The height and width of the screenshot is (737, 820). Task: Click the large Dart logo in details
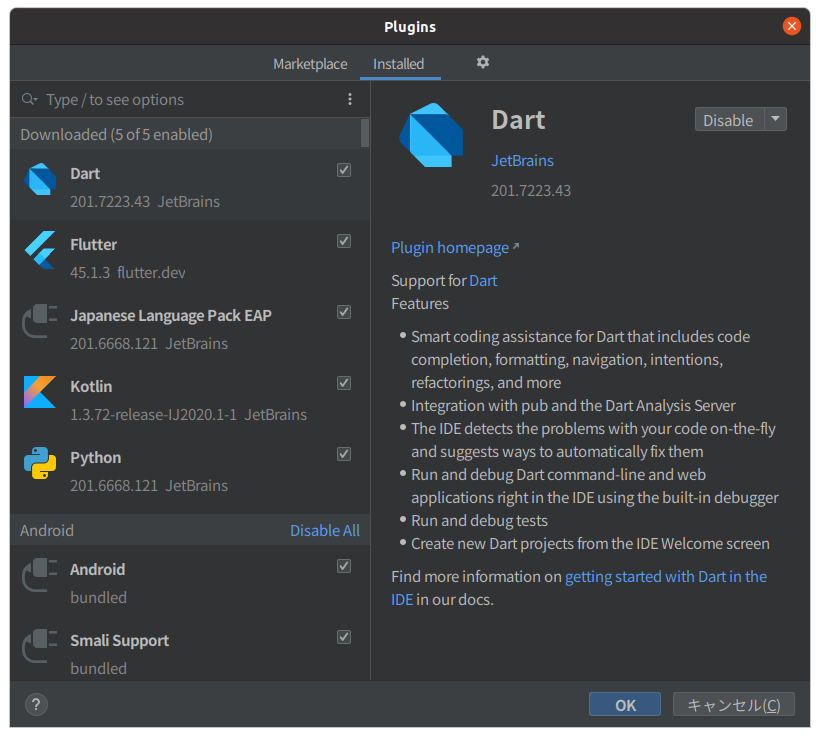431,135
